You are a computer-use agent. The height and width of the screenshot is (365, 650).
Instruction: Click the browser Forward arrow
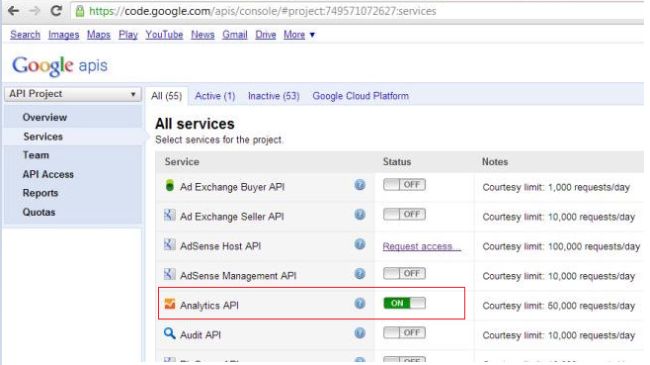coord(34,11)
